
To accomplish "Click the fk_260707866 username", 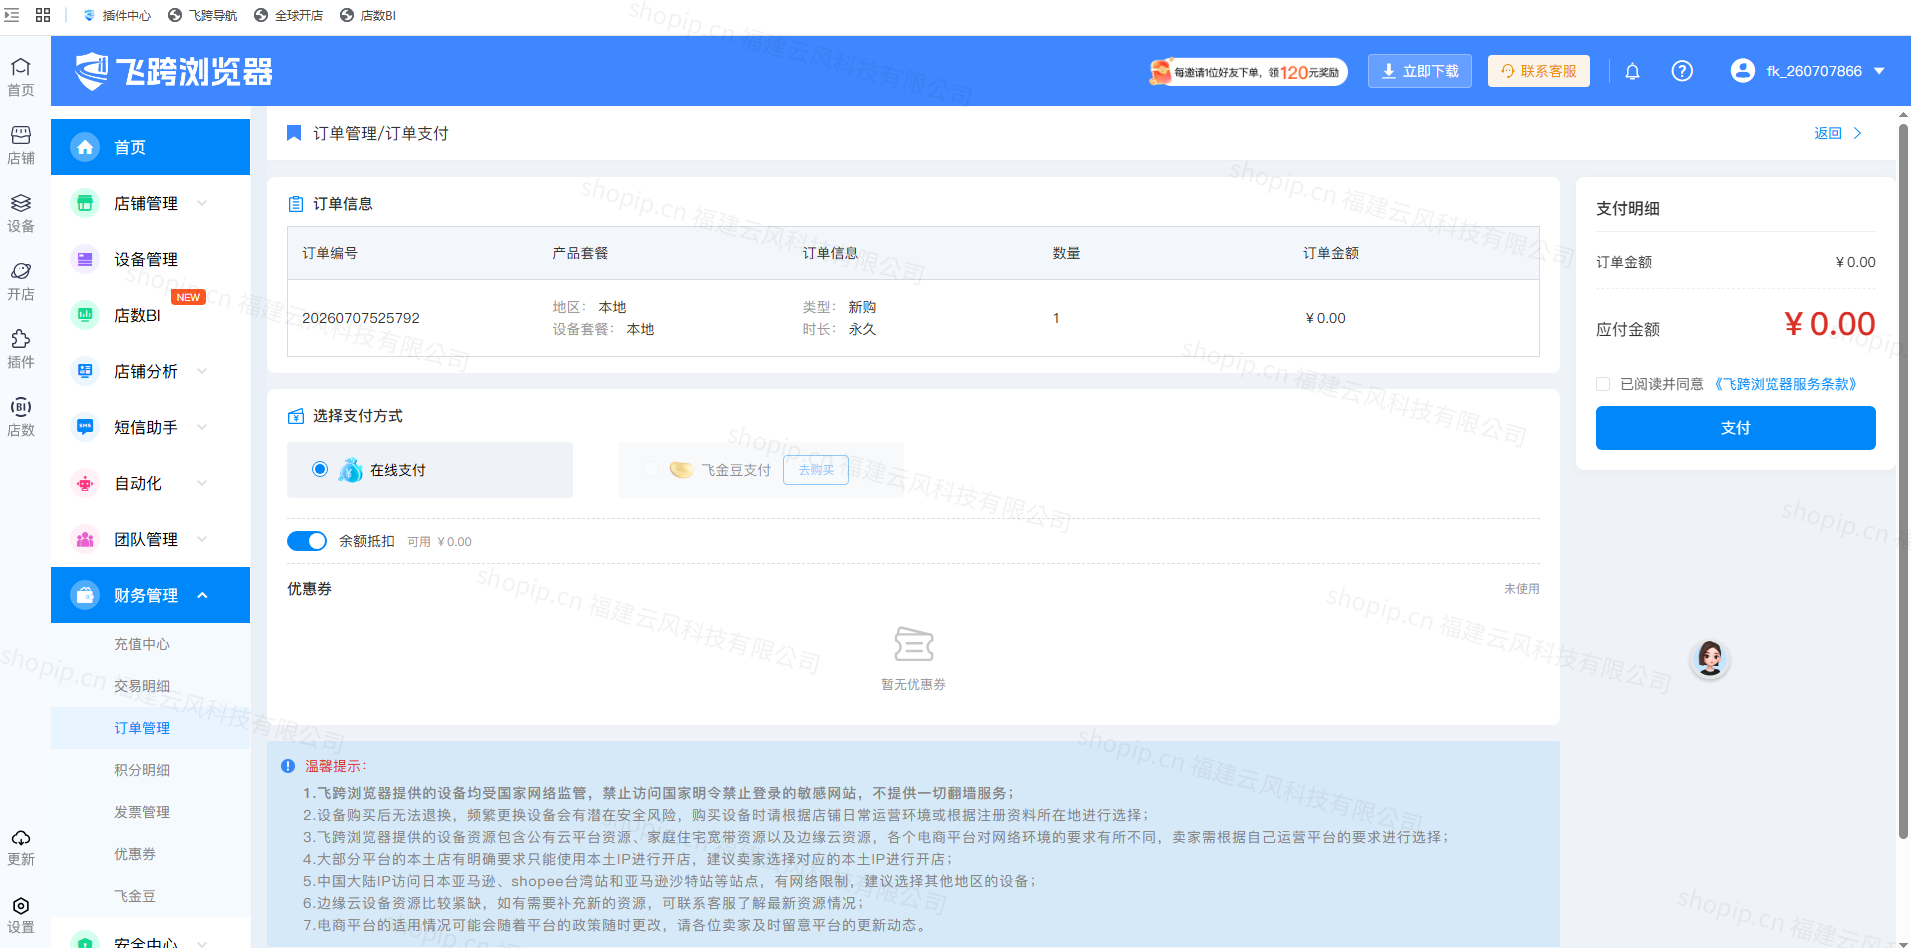I will (x=1814, y=71).
